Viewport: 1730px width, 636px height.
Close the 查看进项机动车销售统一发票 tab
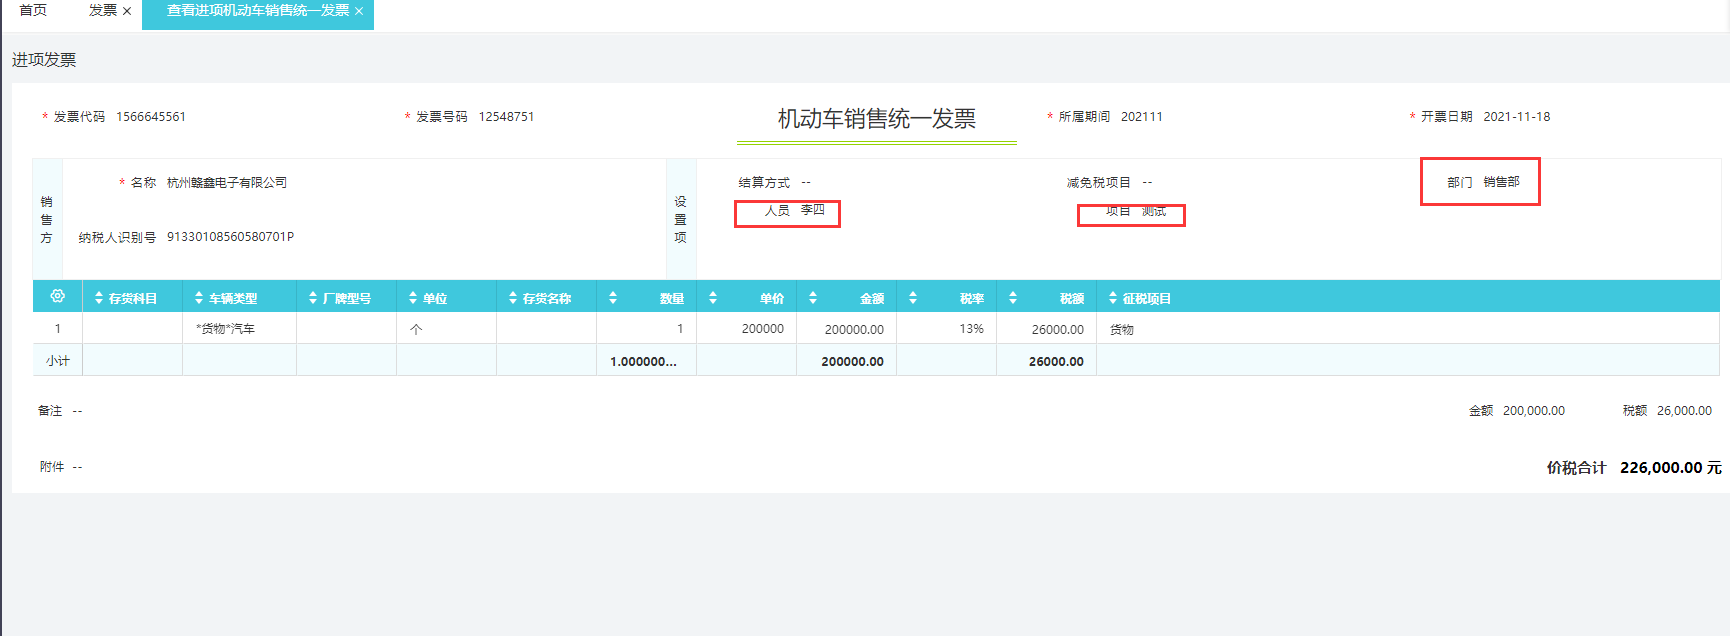tap(359, 11)
